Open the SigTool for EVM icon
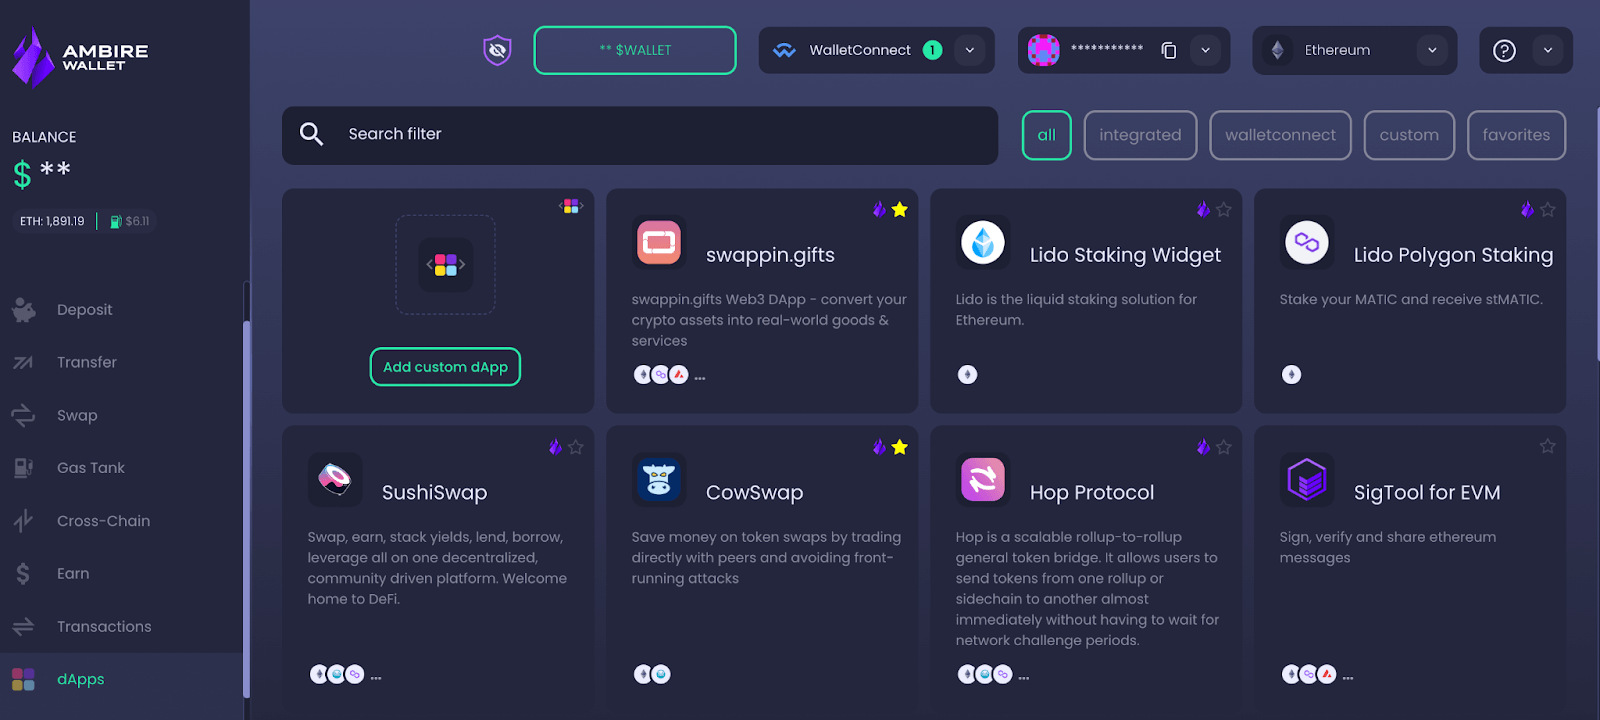 (x=1307, y=480)
